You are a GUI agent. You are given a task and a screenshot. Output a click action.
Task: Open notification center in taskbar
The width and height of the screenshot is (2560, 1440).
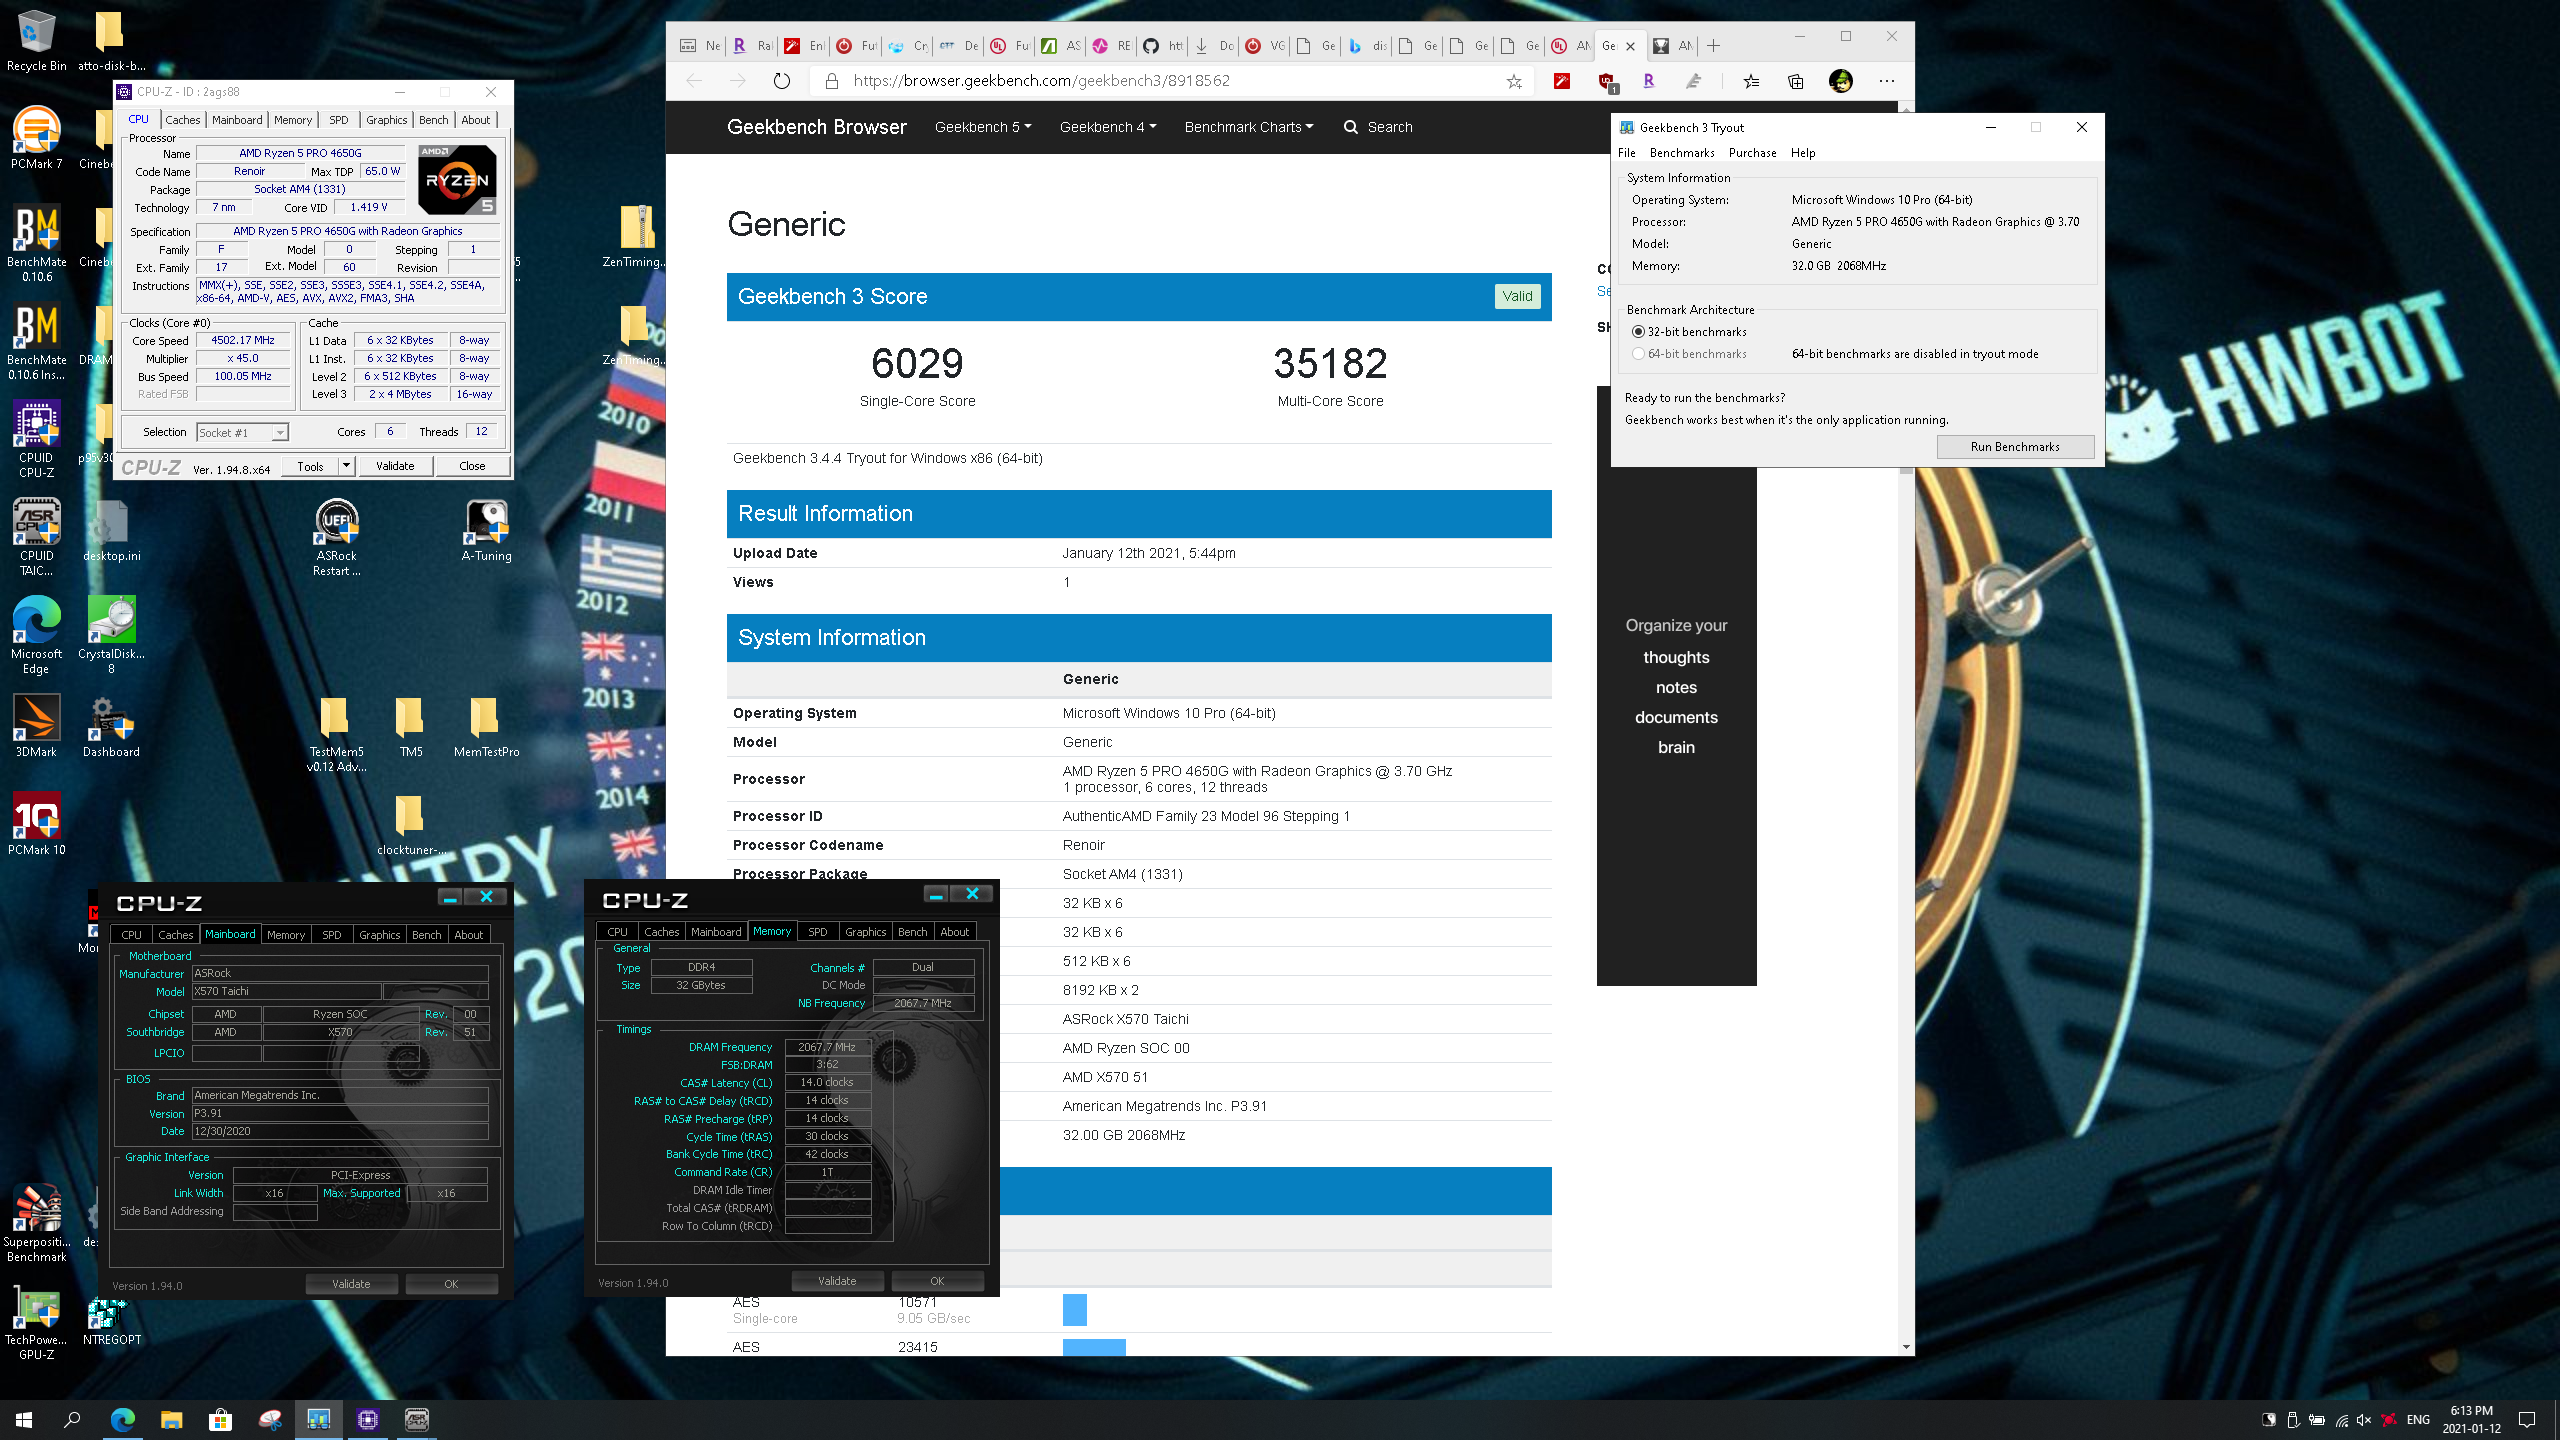coord(2526,1419)
